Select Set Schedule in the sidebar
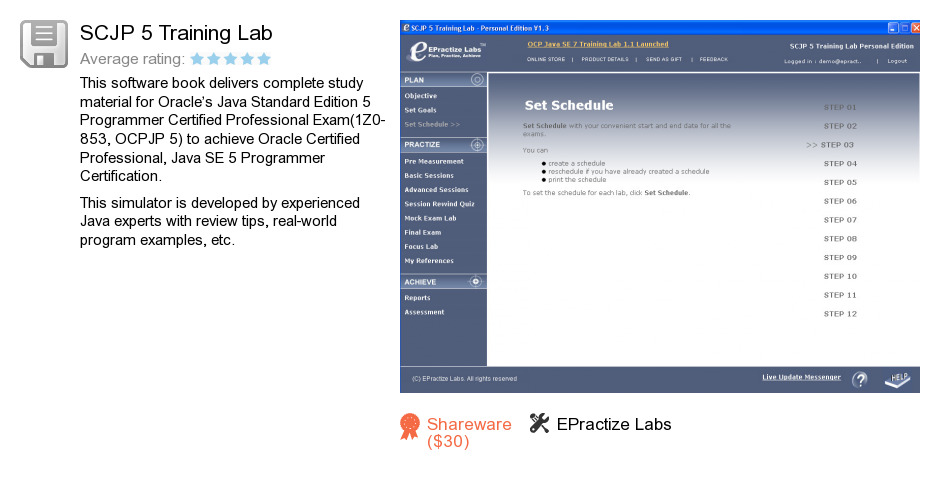This screenshot has height=477, width=940. pos(432,125)
